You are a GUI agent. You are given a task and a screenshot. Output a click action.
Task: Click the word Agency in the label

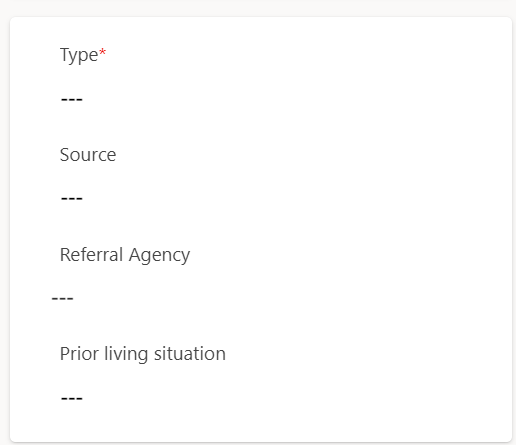tap(160, 256)
